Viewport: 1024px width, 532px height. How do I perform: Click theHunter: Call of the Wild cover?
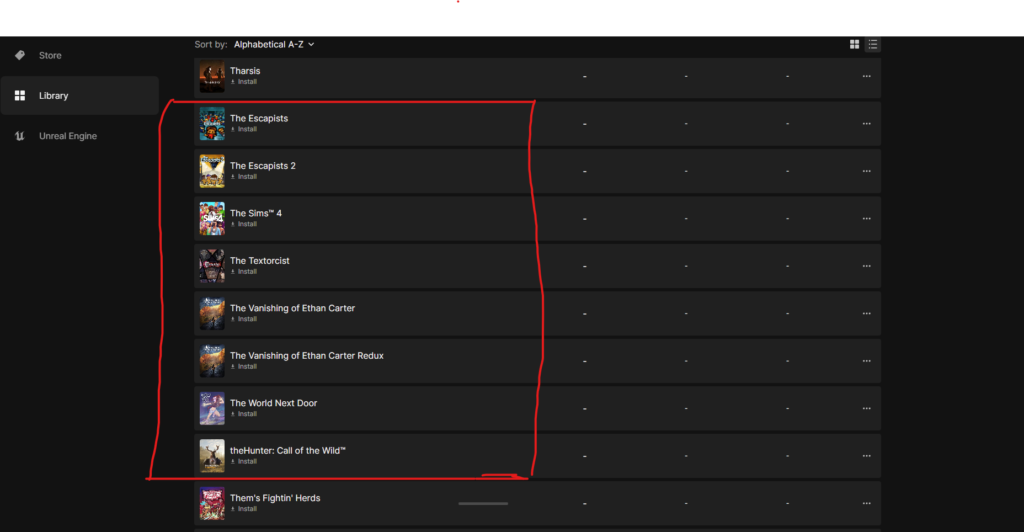(x=212, y=456)
